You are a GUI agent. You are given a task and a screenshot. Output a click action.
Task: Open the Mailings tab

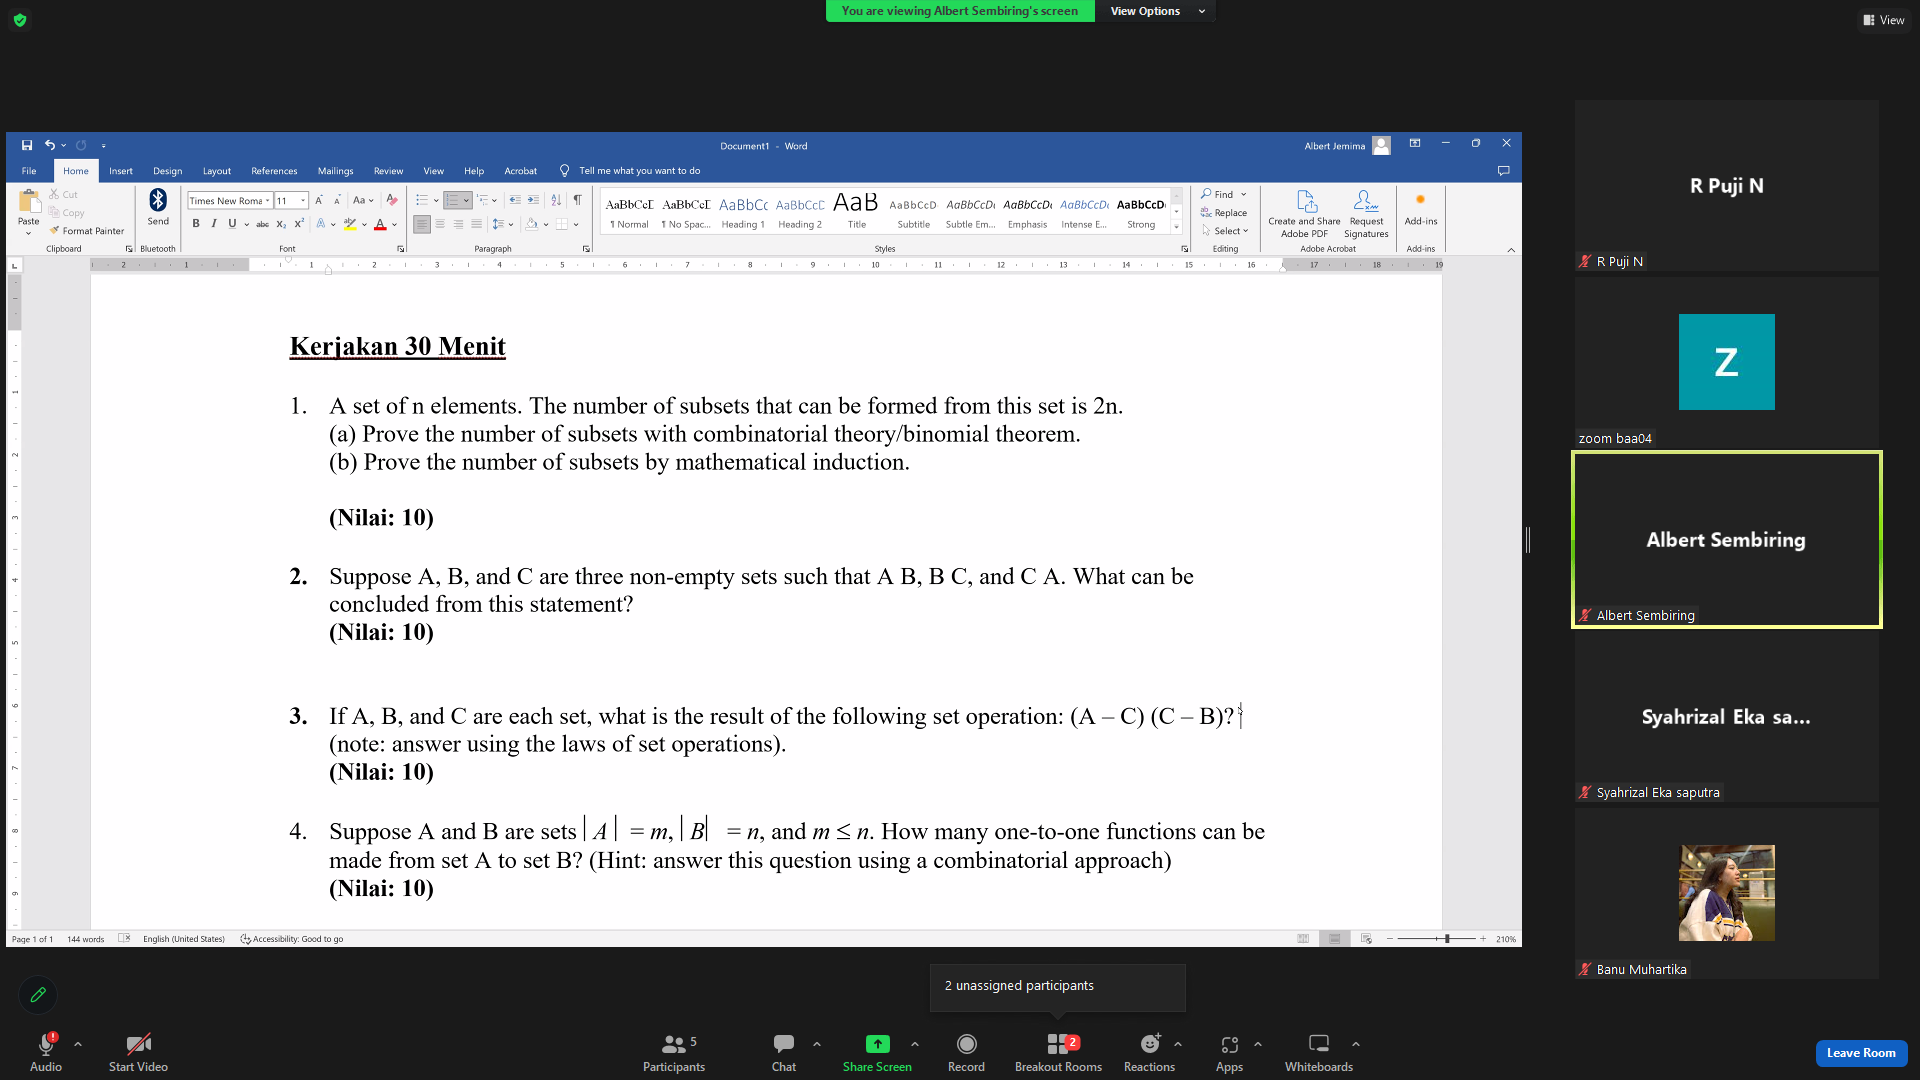pyautogui.click(x=335, y=171)
